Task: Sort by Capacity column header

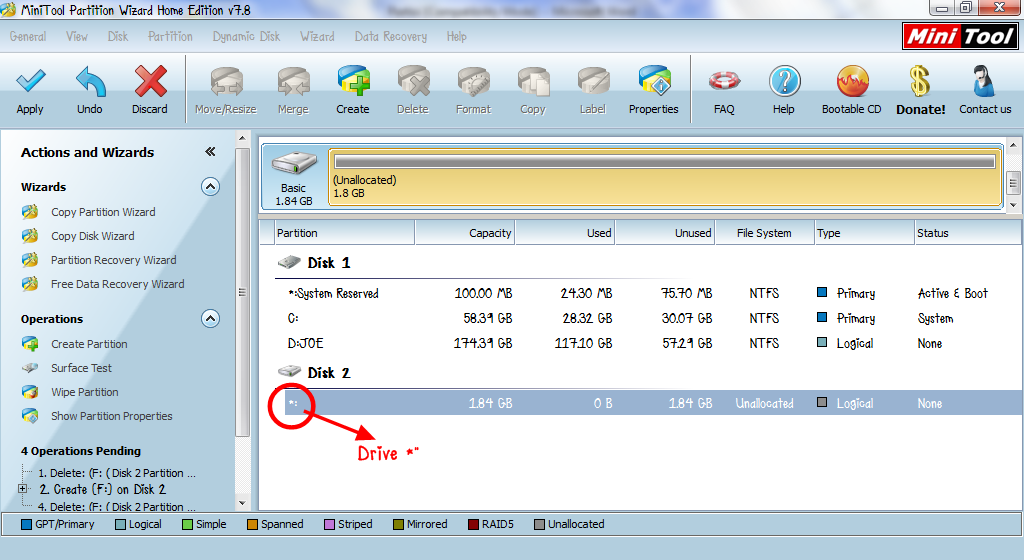Action: tap(465, 233)
